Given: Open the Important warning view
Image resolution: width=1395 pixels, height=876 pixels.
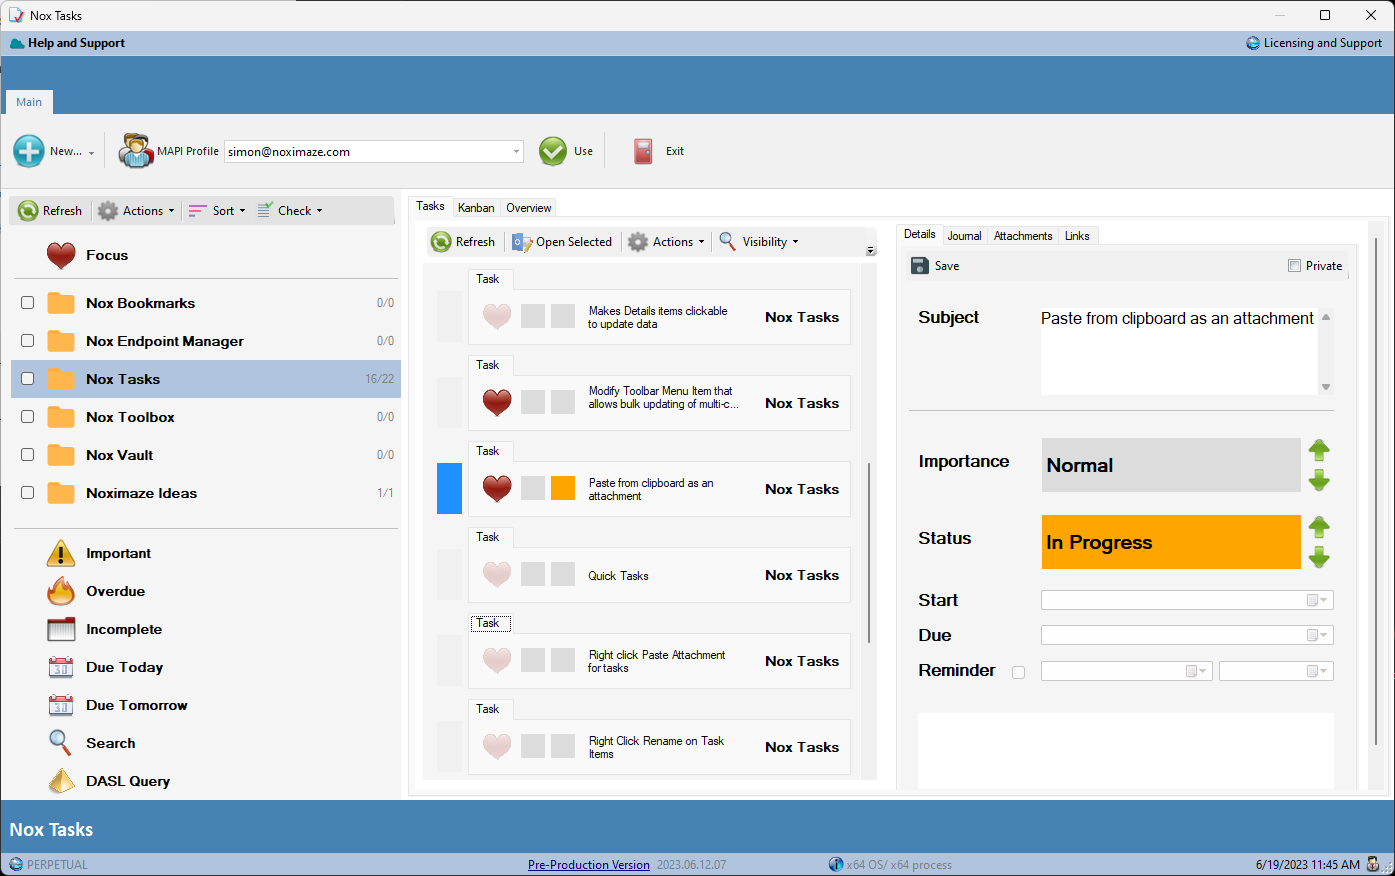Looking at the screenshot, I should point(61,553).
